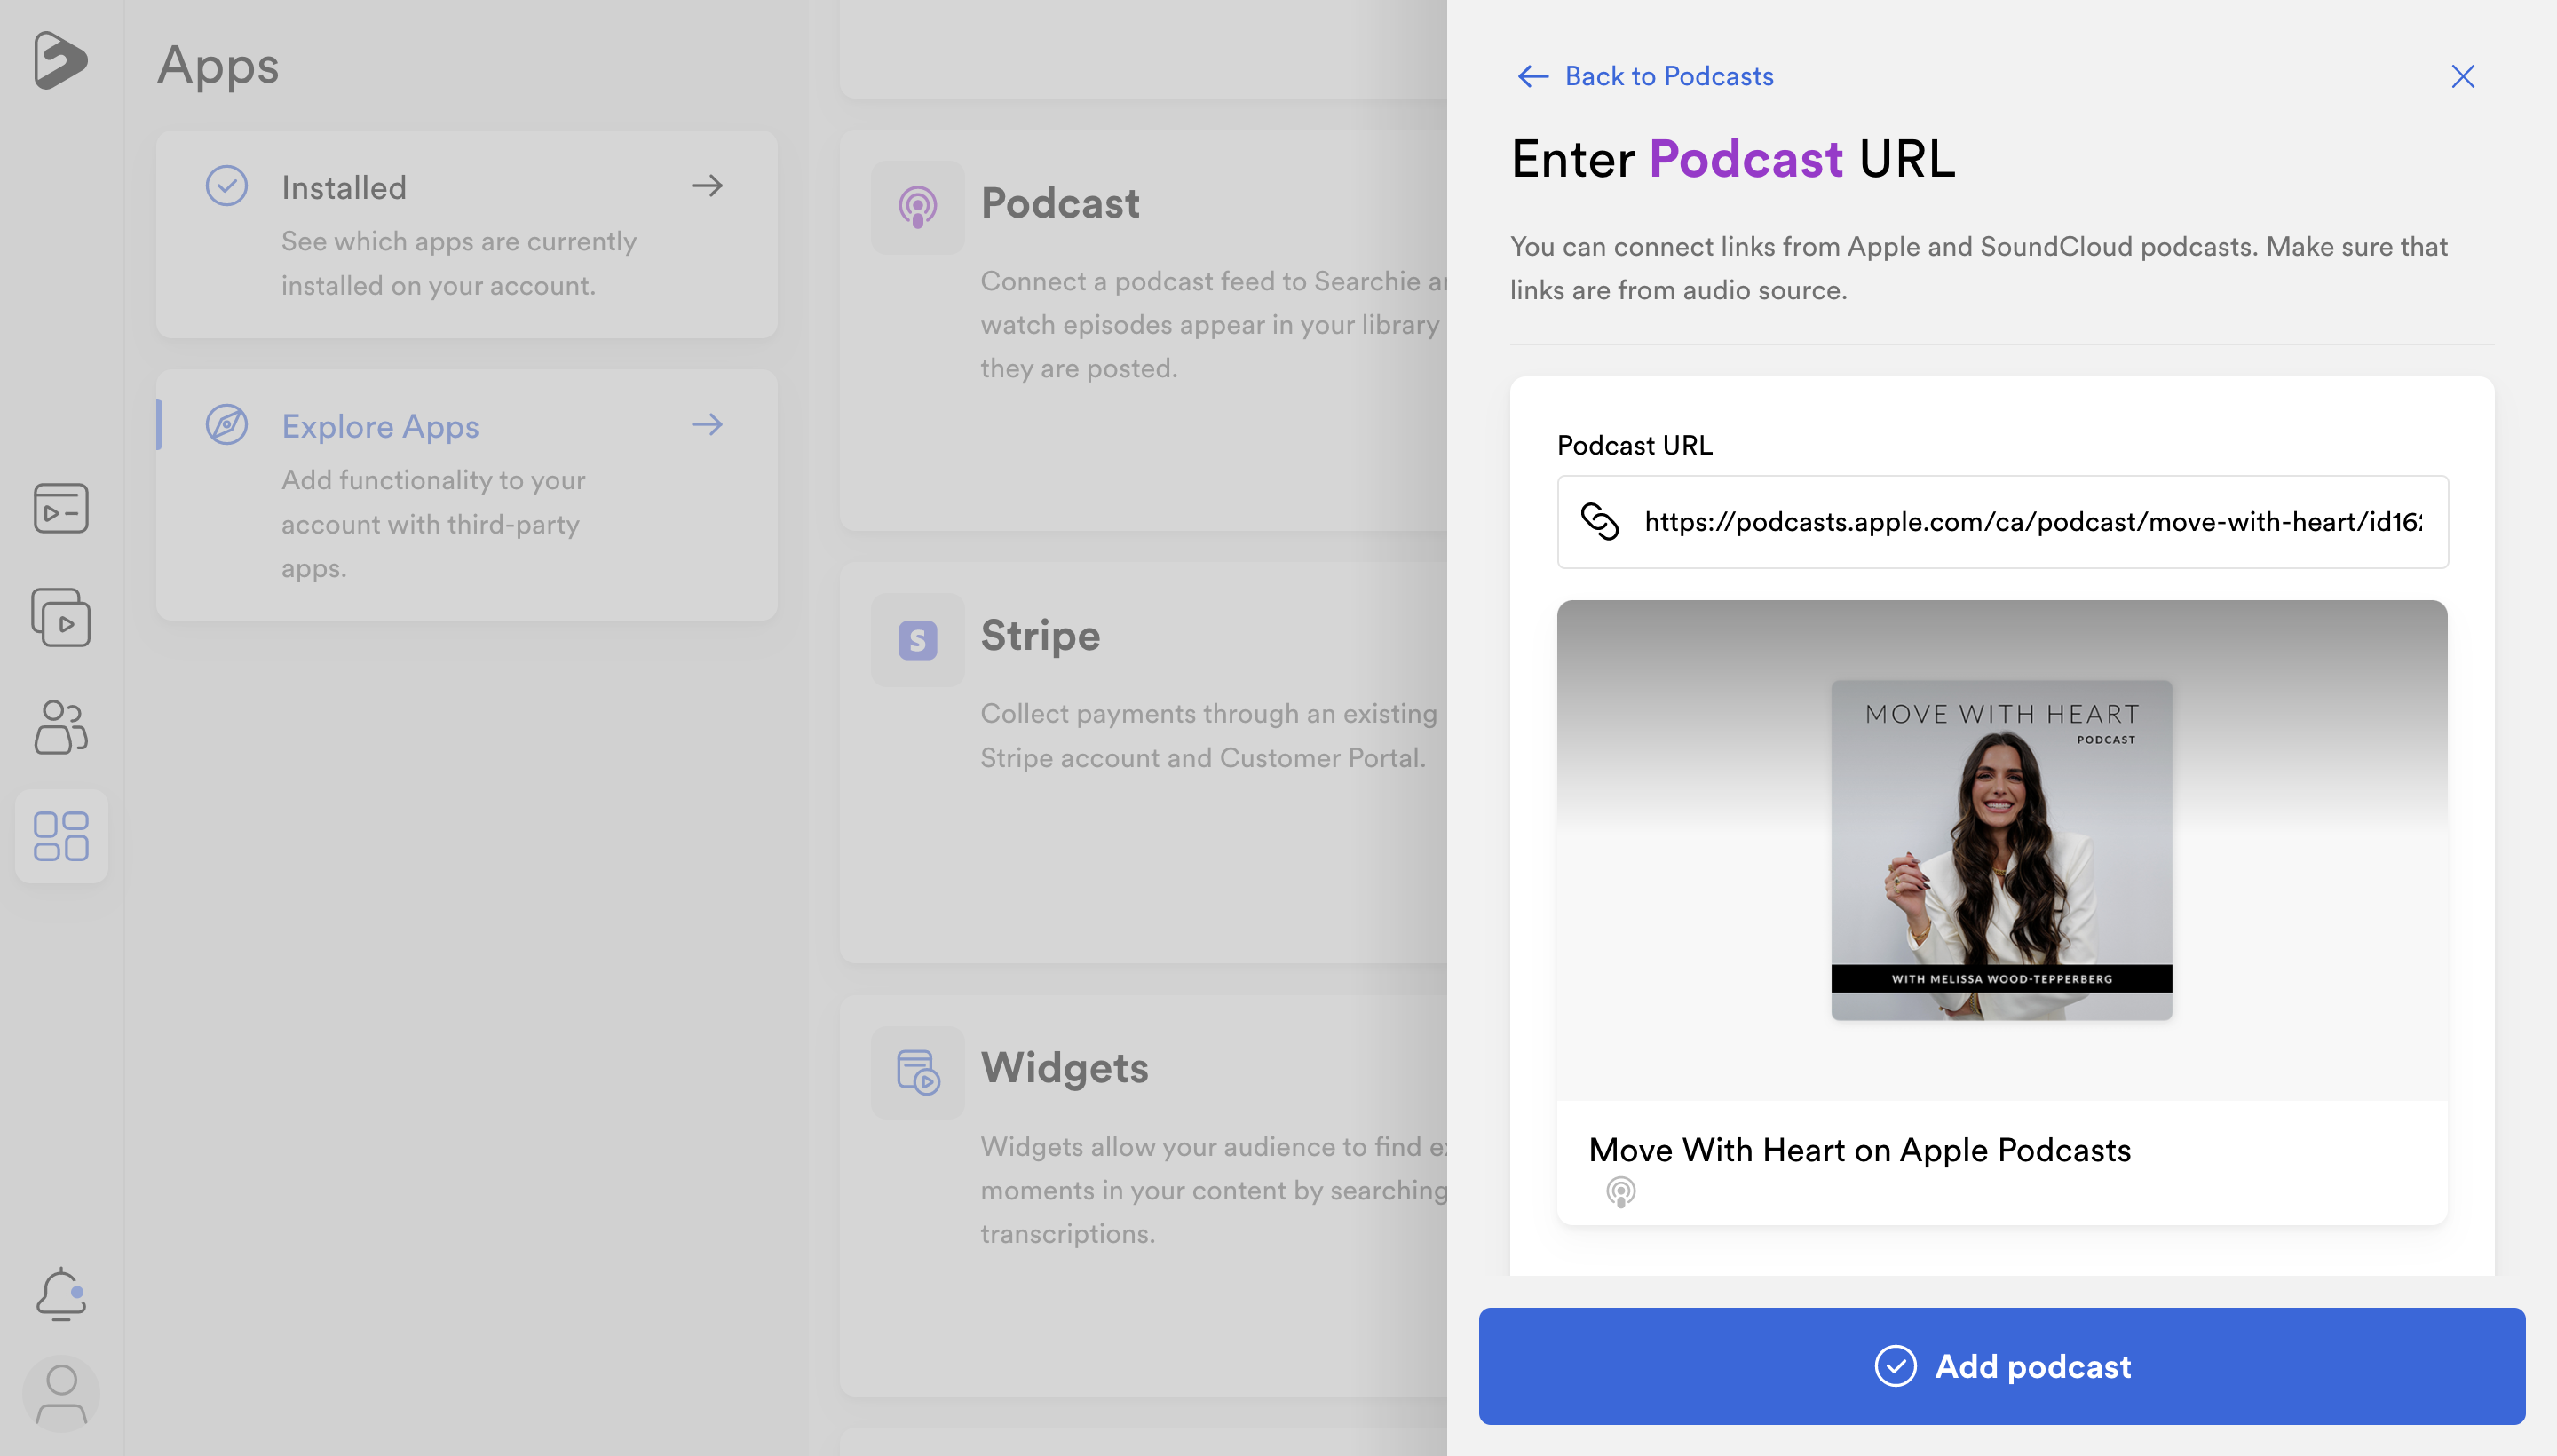Click 'Move With Heart on Apple Podcasts' title
The width and height of the screenshot is (2557, 1456).
[x=1860, y=1150]
